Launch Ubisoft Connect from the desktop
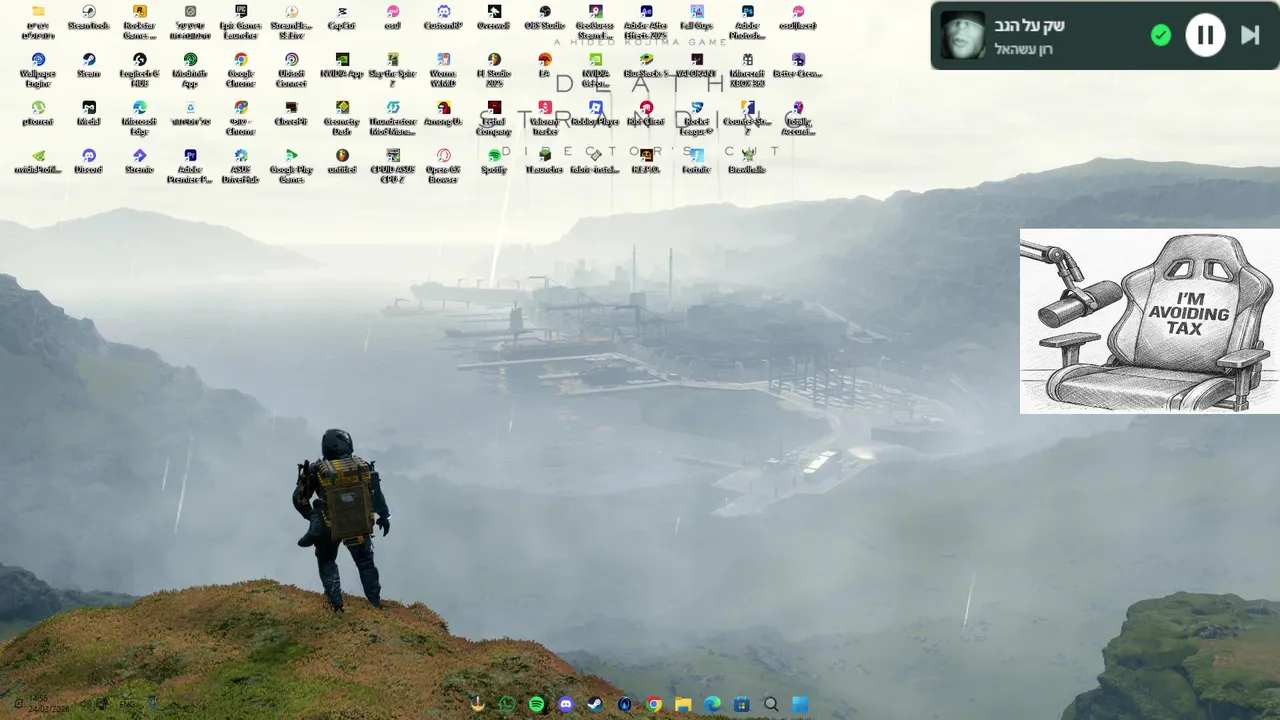This screenshot has height=720, width=1280. pos(291,67)
